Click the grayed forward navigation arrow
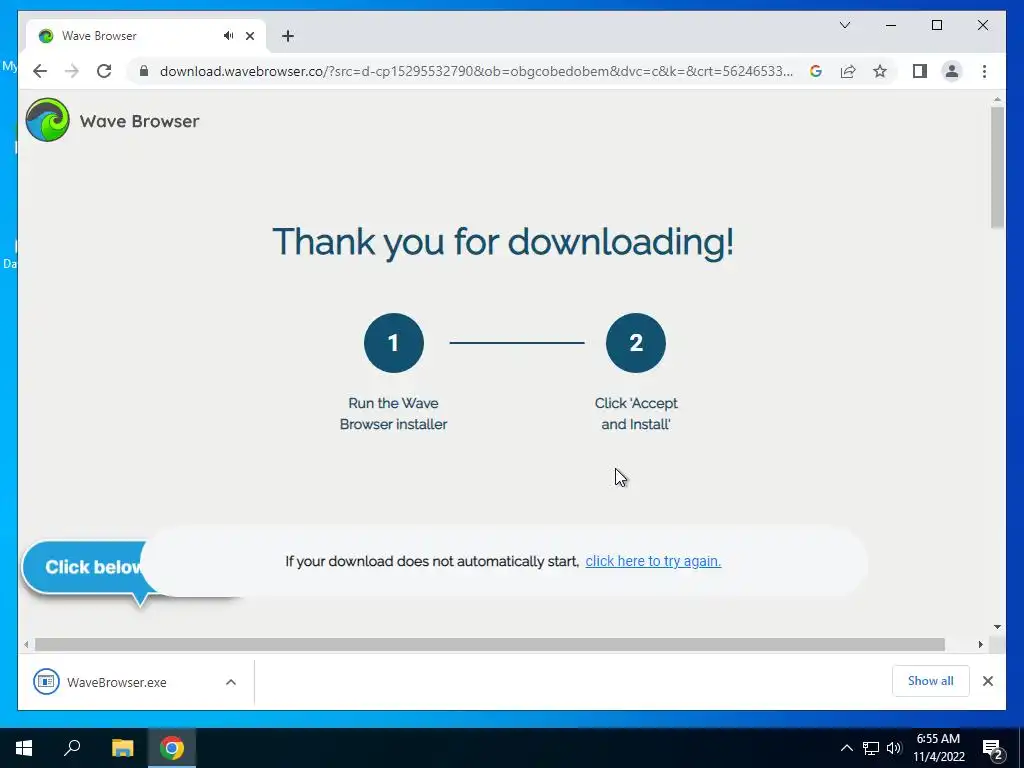This screenshot has width=1024, height=768. pos(72,71)
